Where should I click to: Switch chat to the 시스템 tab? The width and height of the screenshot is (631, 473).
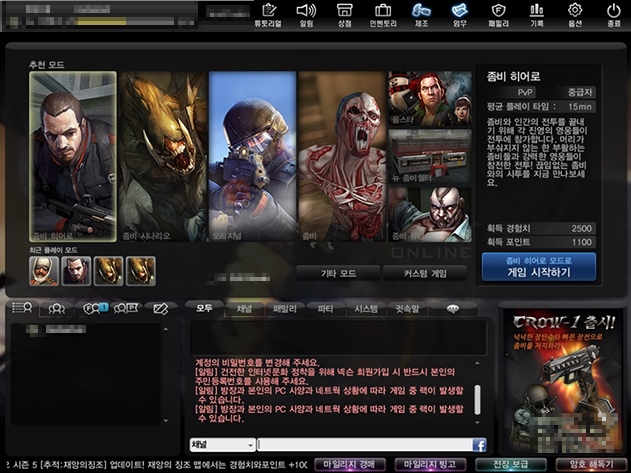point(366,309)
